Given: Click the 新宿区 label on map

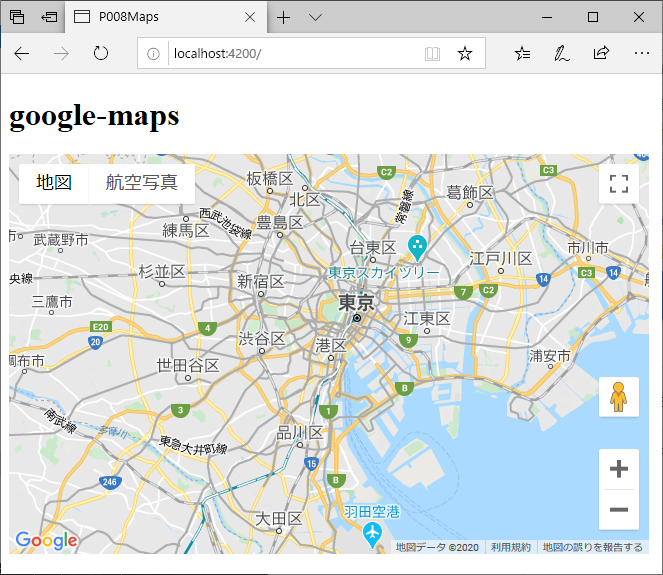Looking at the screenshot, I should click(x=261, y=282).
